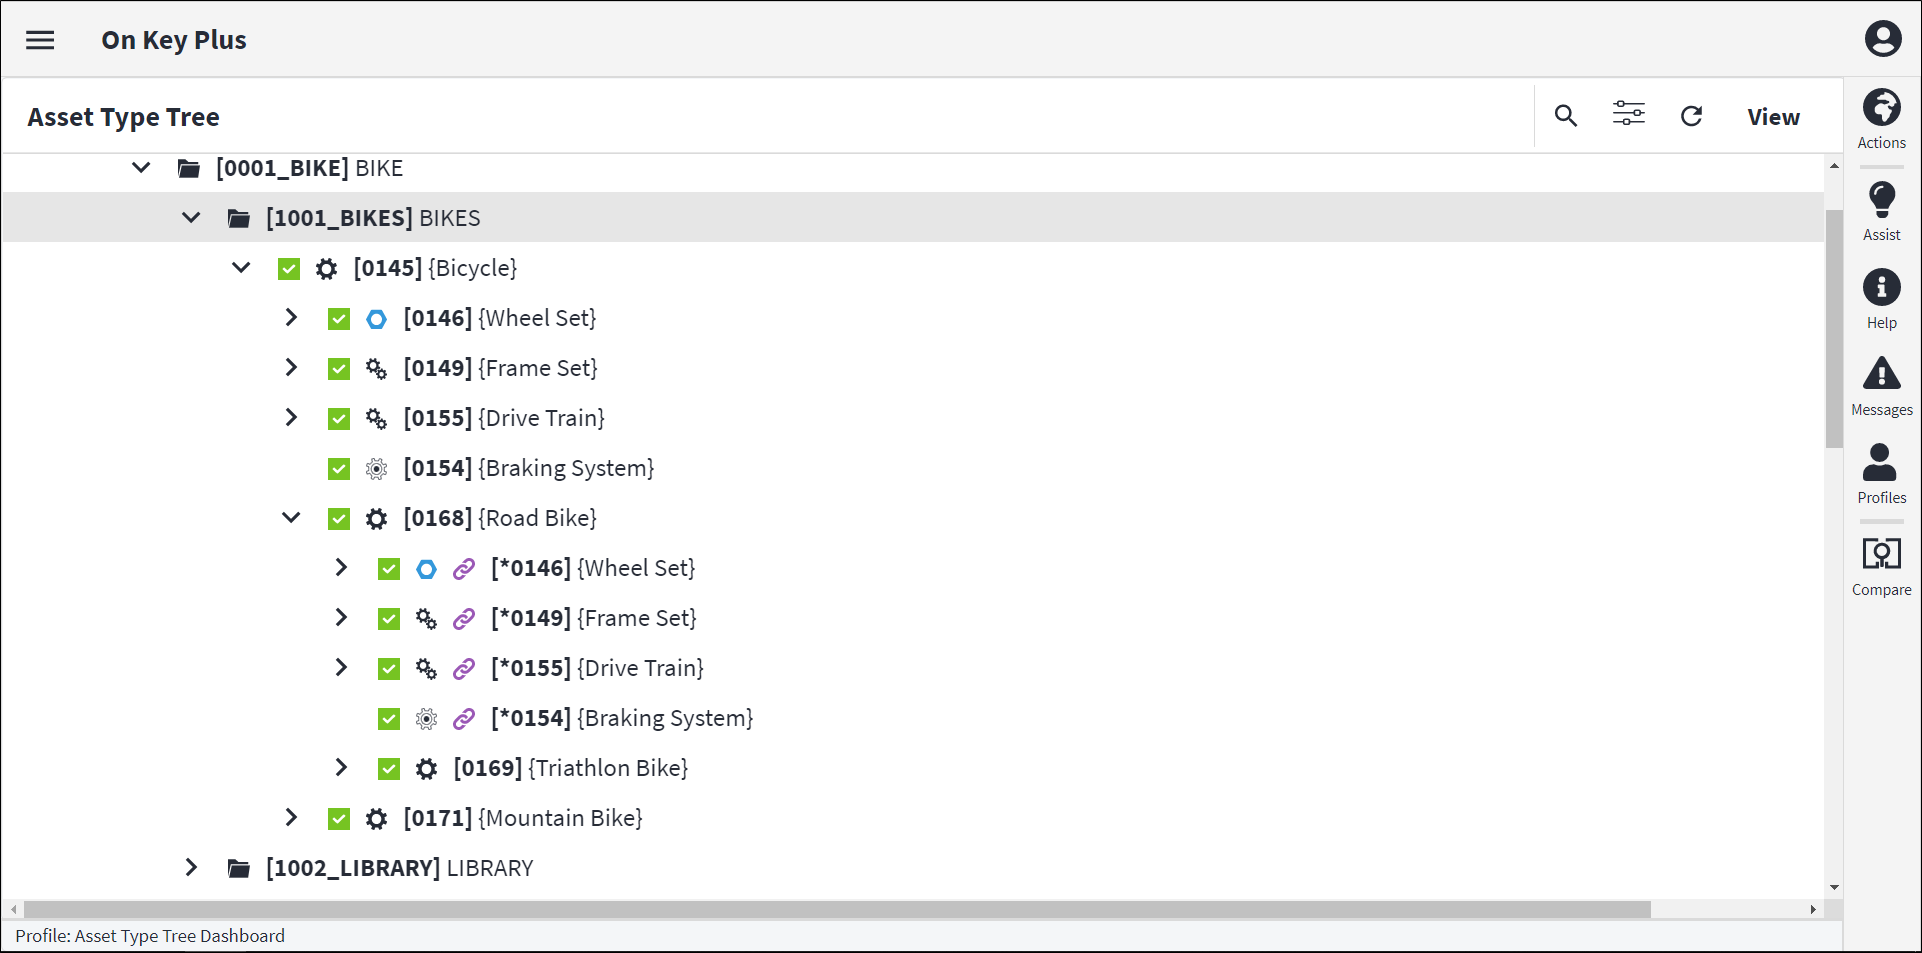Expand the [0146] Wheel Set node
The height and width of the screenshot is (953, 1922).
(x=291, y=317)
